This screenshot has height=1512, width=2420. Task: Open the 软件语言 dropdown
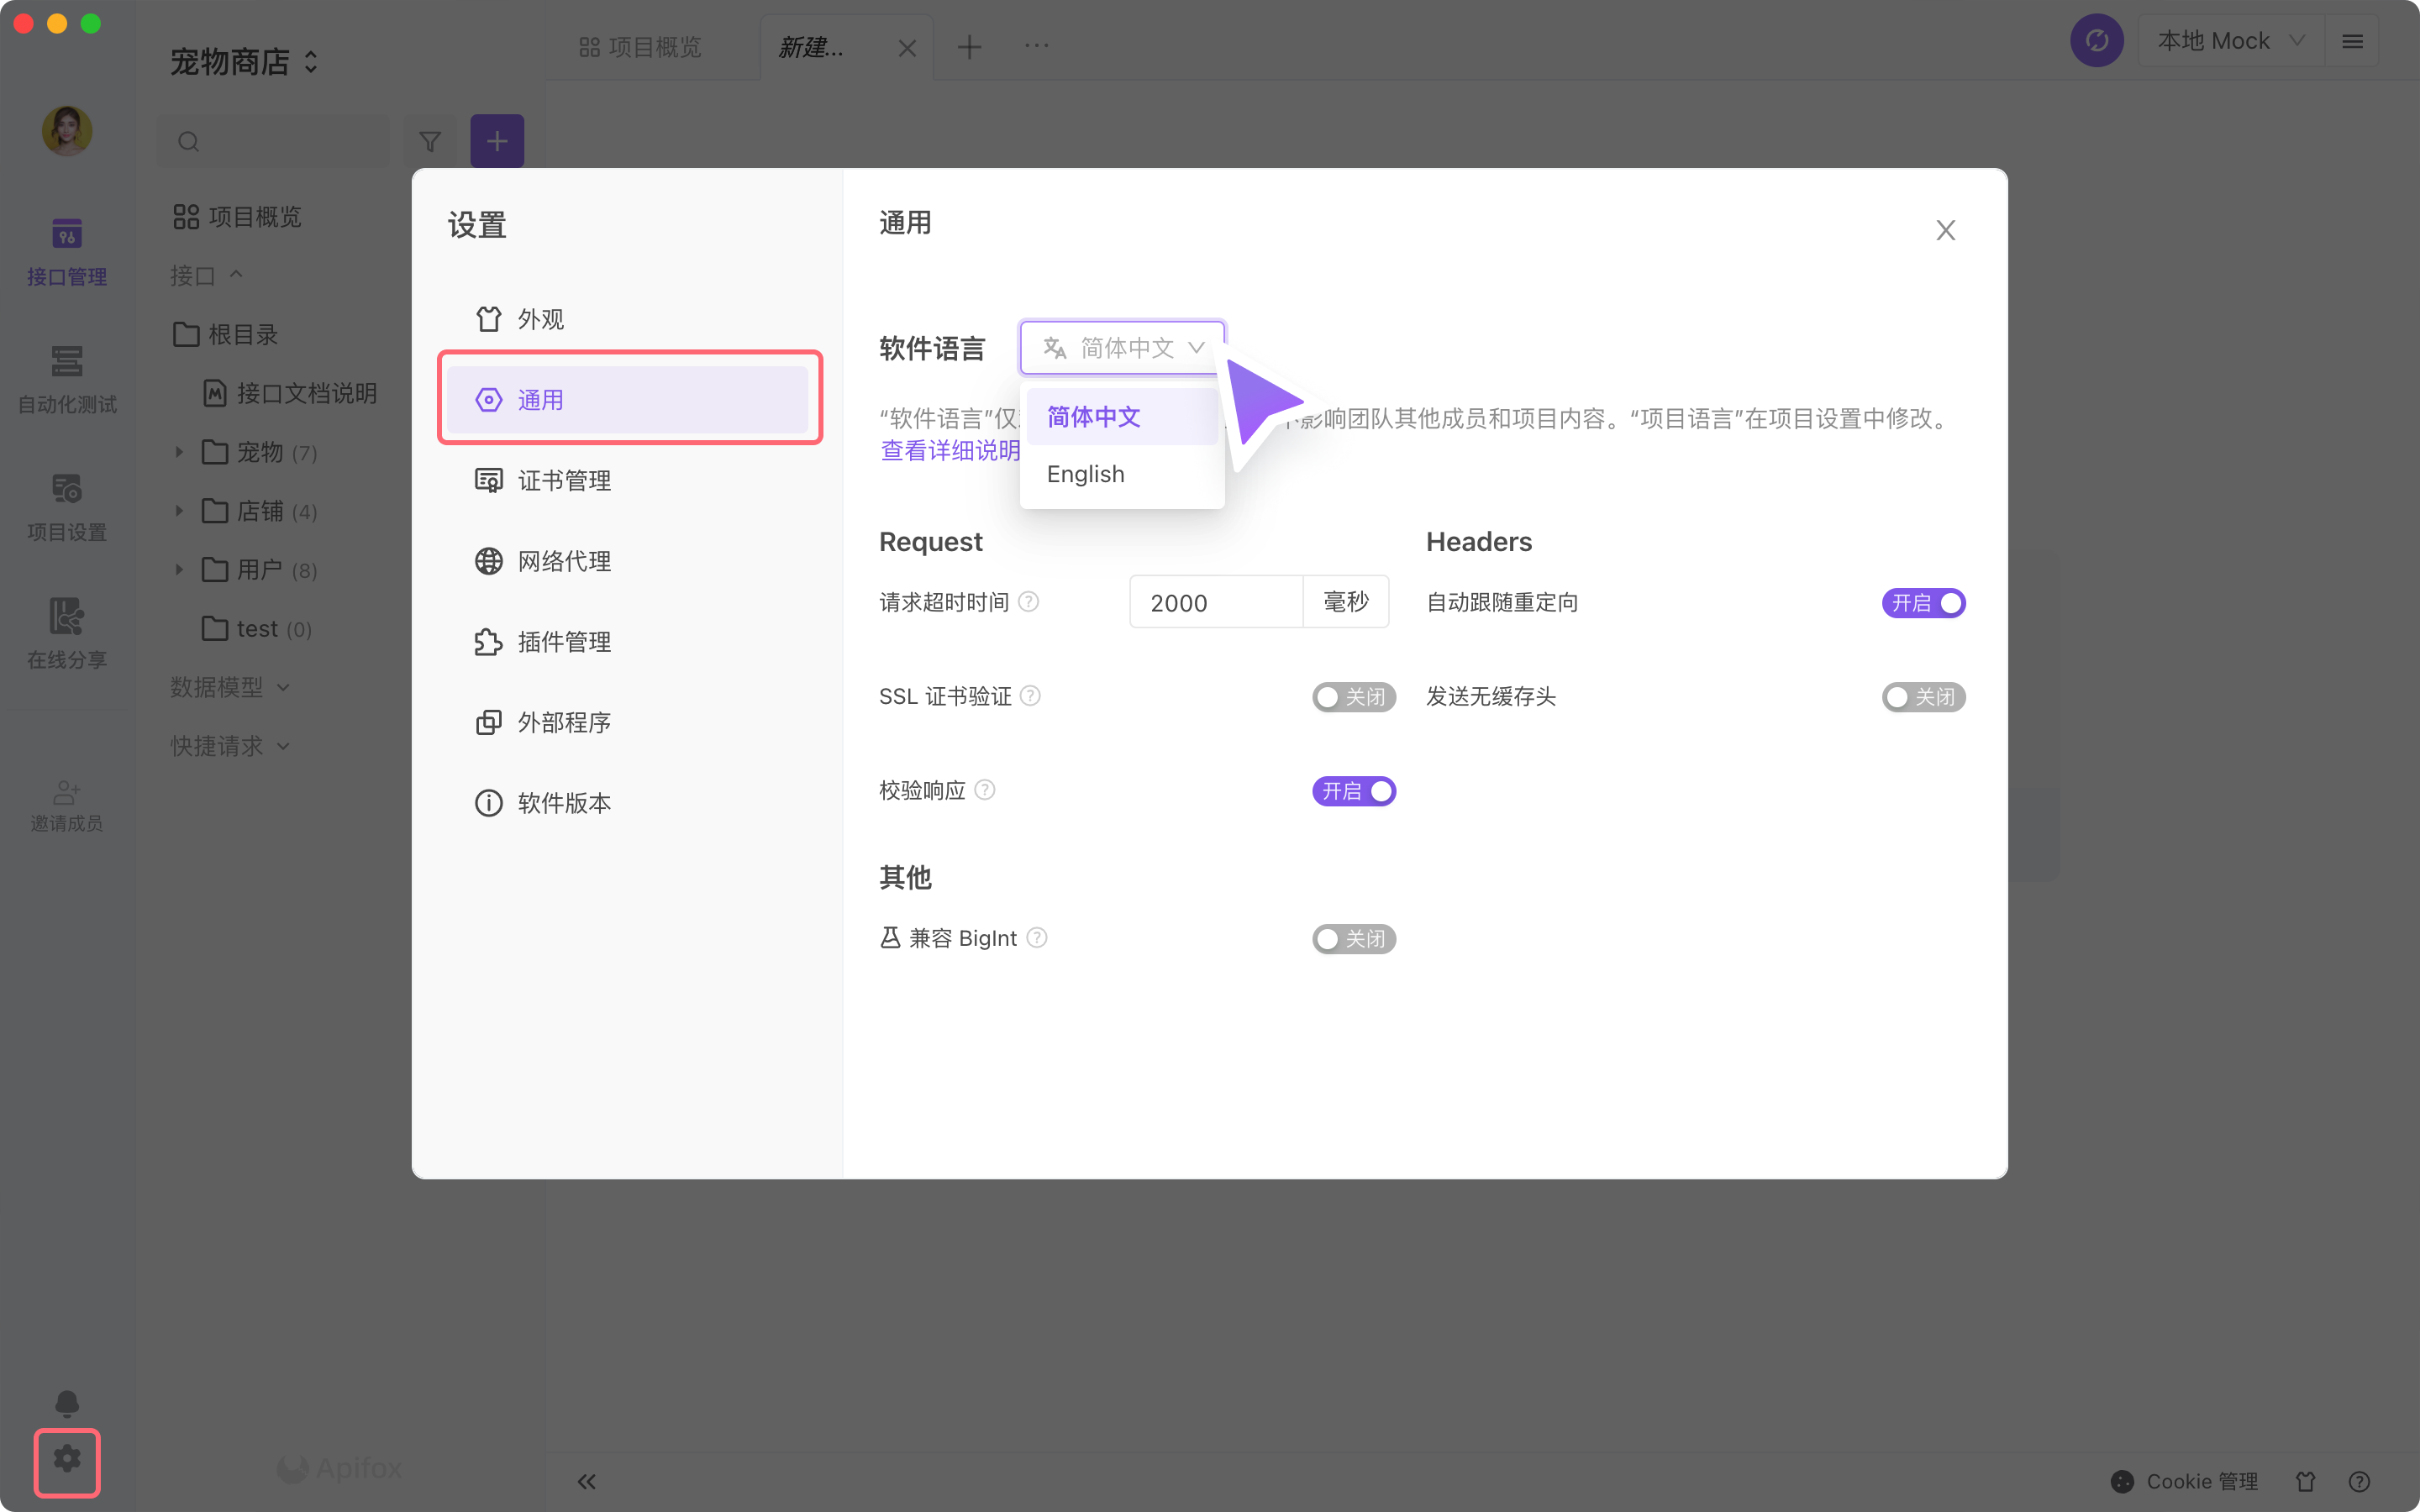coord(1121,347)
